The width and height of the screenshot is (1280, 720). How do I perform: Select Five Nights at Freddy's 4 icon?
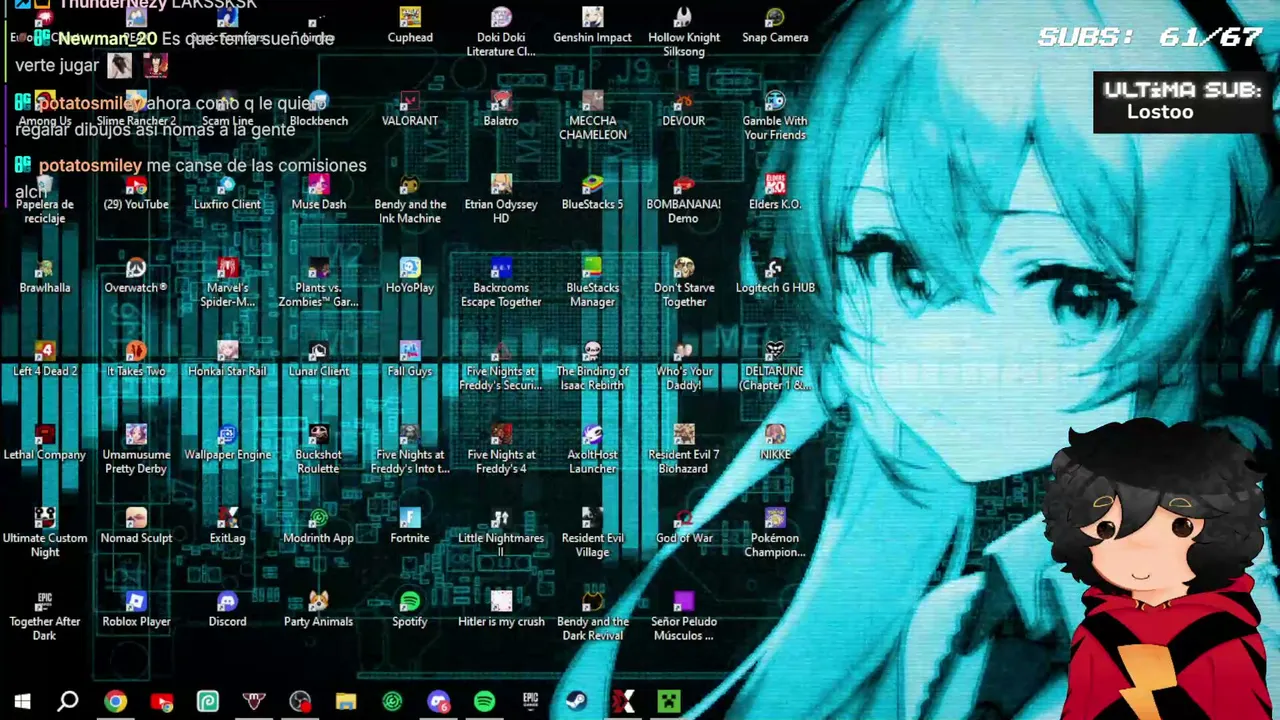point(501,450)
